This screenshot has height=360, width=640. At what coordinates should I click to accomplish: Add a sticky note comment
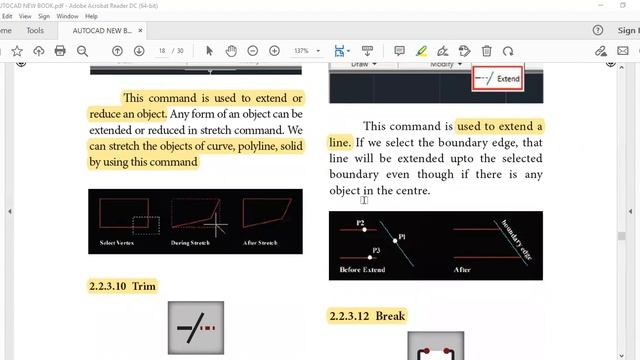pos(399,51)
